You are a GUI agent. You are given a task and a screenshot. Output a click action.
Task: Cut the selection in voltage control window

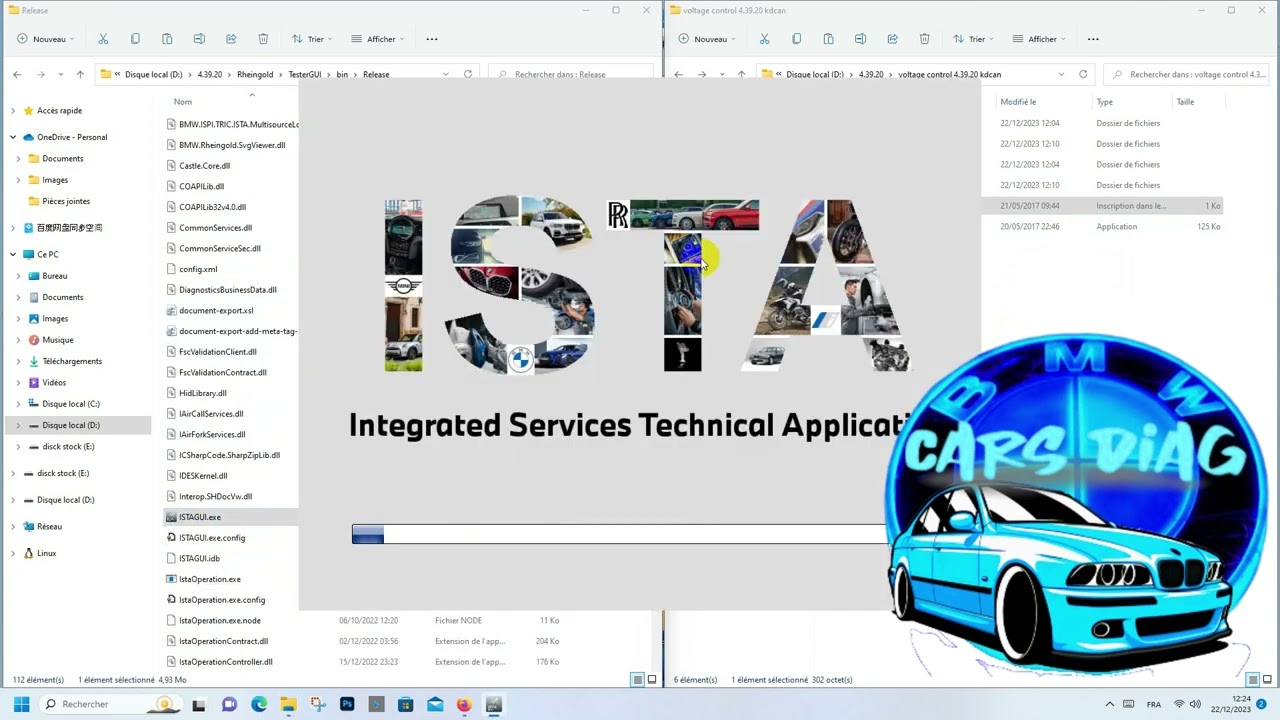point(764,39)
